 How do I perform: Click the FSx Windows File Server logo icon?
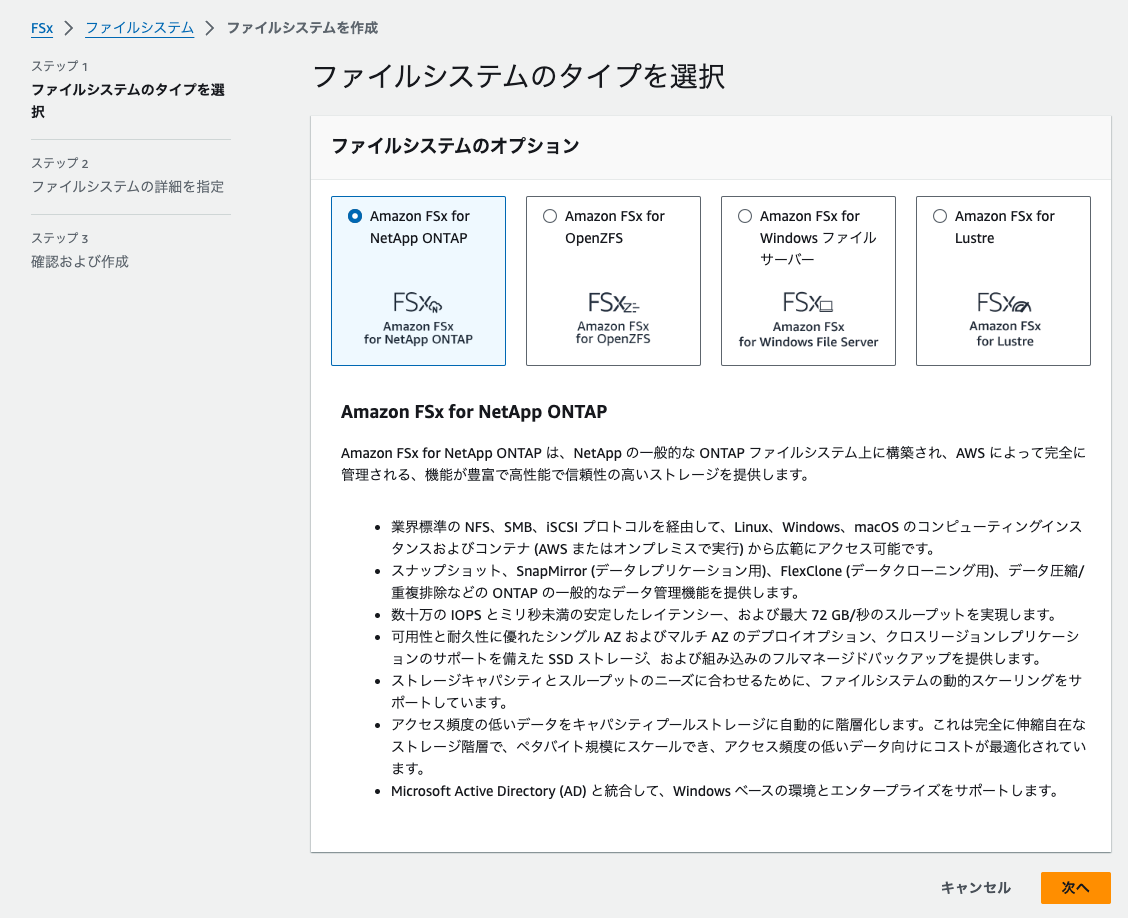808,319
